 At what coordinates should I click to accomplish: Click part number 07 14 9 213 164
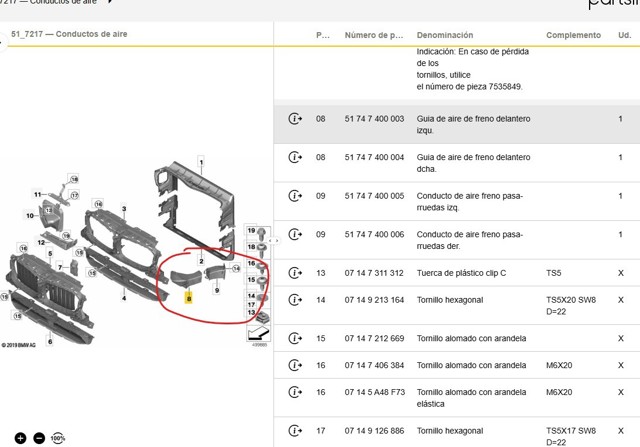(x=374, y=300)
